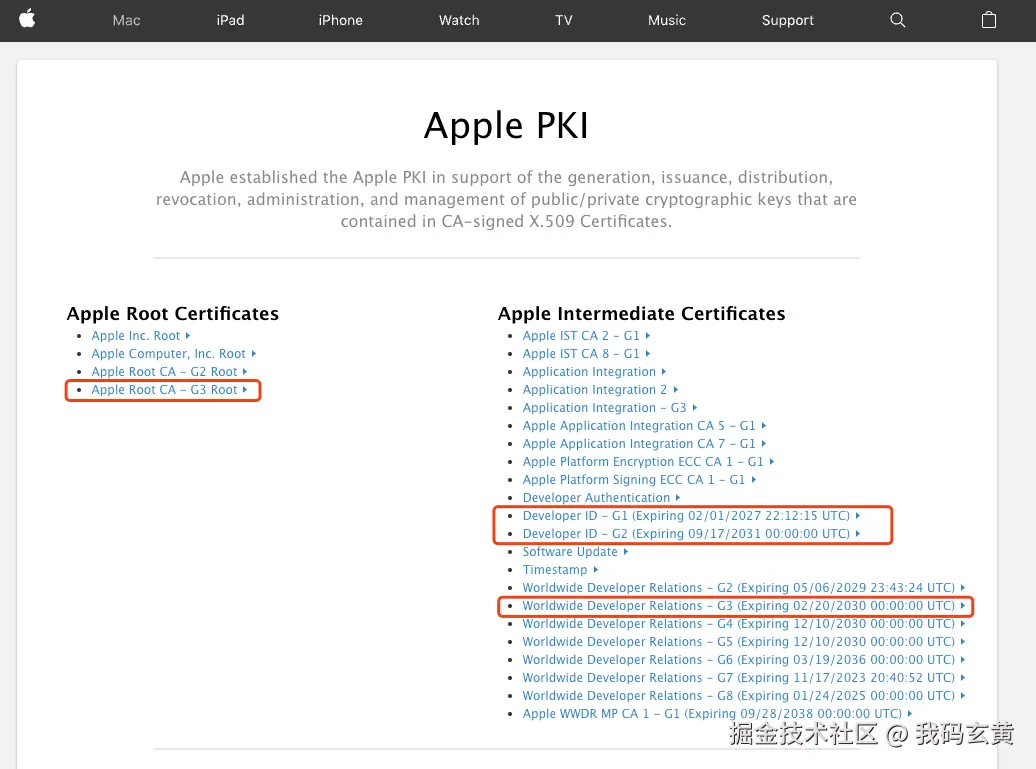Download Worldwide Developer Relations - G2 certificate
Screen dimensions: 1036x769
pyautogui.click(x=744, y=587)
